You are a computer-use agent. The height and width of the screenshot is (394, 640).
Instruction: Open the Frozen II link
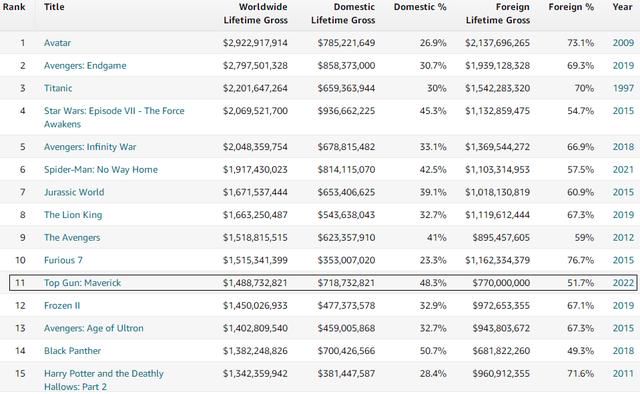62,306
